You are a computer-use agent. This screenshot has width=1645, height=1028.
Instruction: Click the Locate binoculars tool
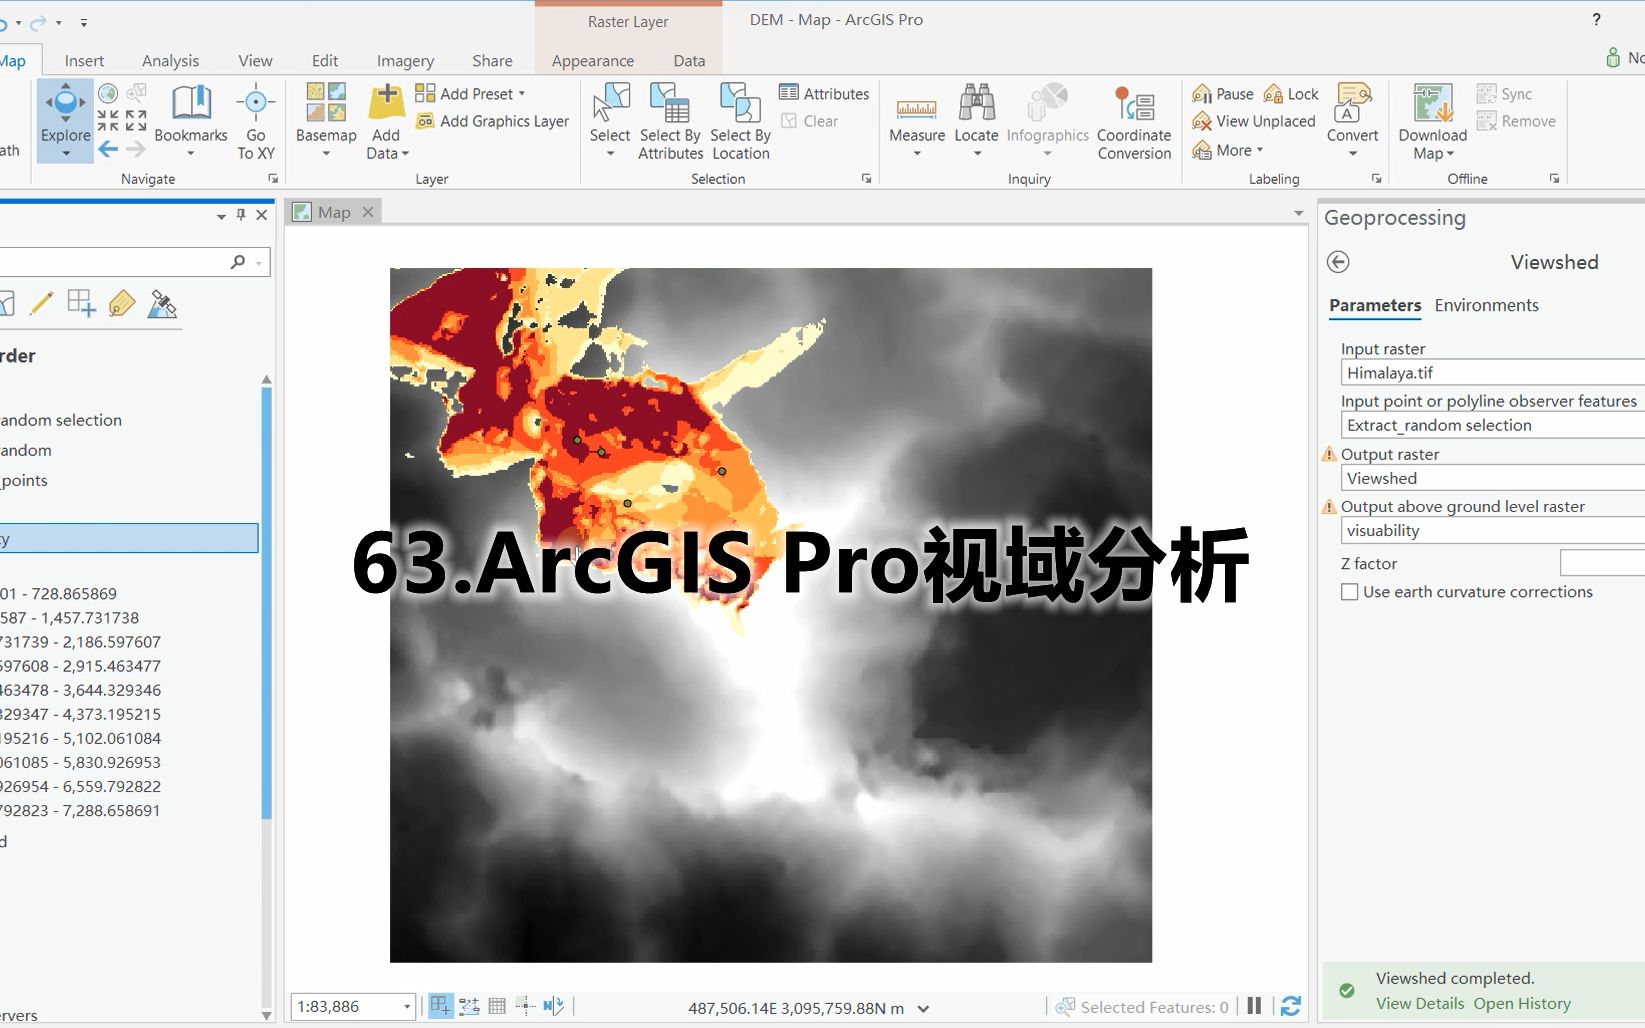pyautogui.click(x=976, y=120)
